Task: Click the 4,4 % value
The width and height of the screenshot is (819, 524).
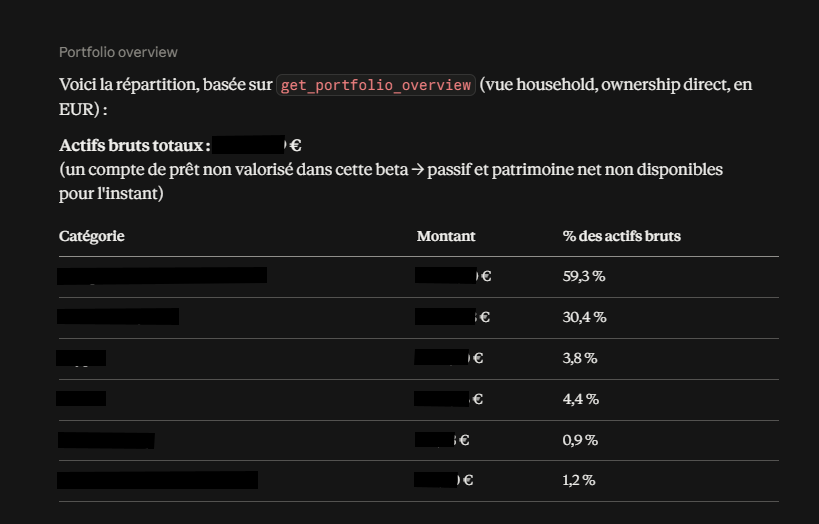Action: [581, 399]
